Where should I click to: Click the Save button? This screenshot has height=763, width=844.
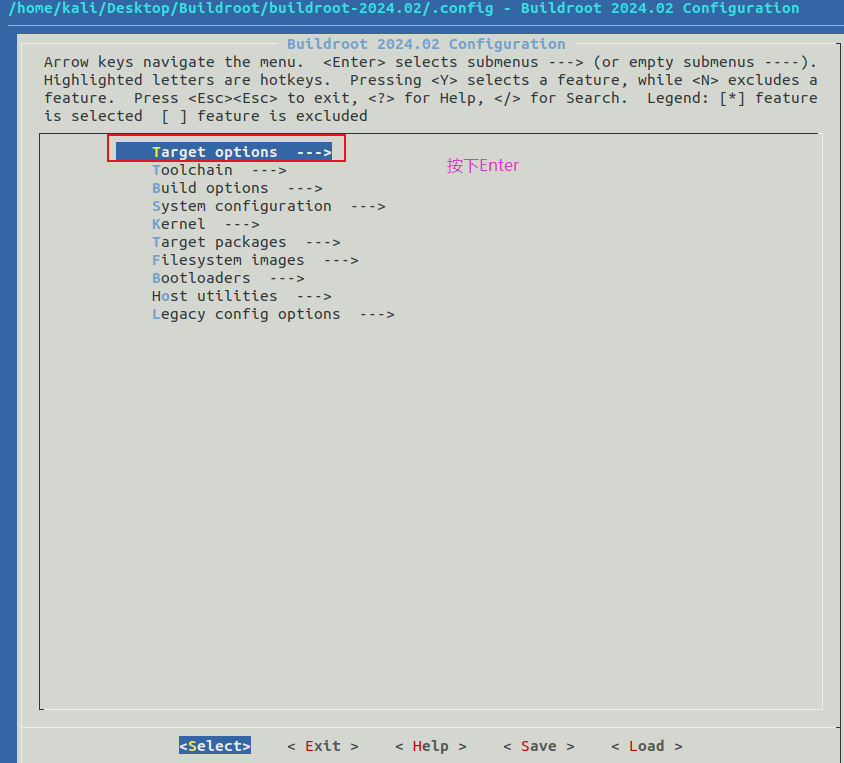[539, 746]
